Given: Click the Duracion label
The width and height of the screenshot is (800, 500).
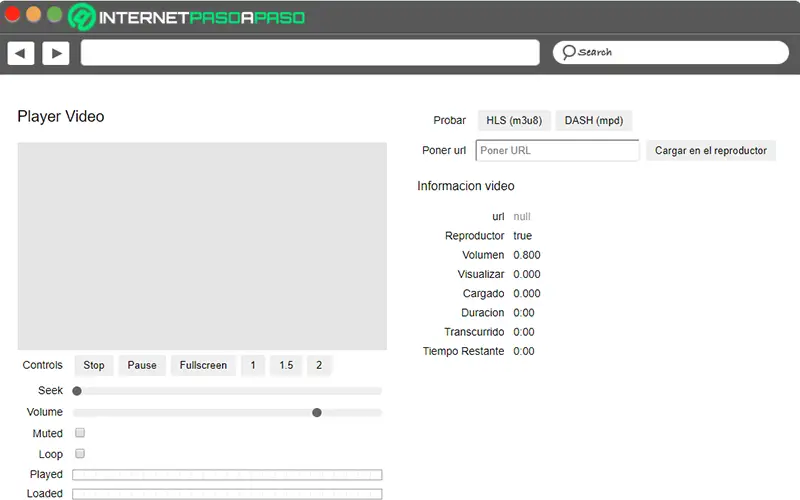Looking at the screenshot, I should click(x=483, y=313).
